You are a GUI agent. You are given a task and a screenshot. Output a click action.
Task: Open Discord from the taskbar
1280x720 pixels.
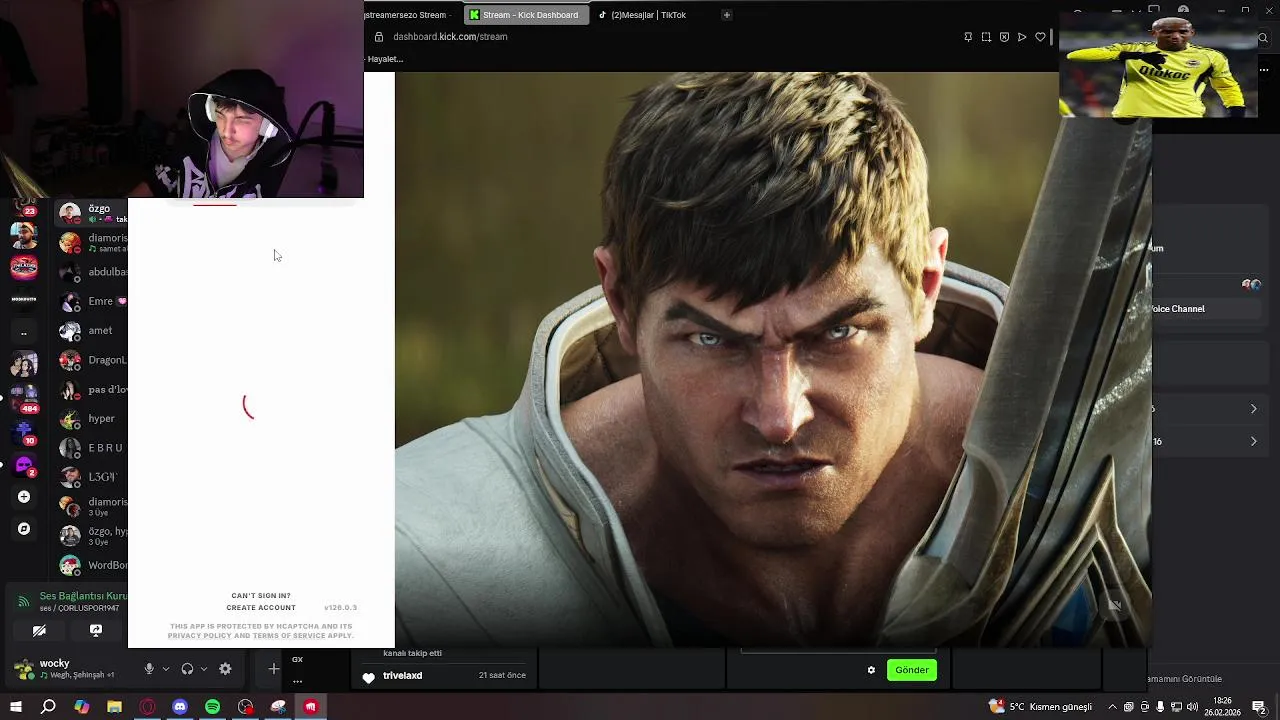pos(180,707)
